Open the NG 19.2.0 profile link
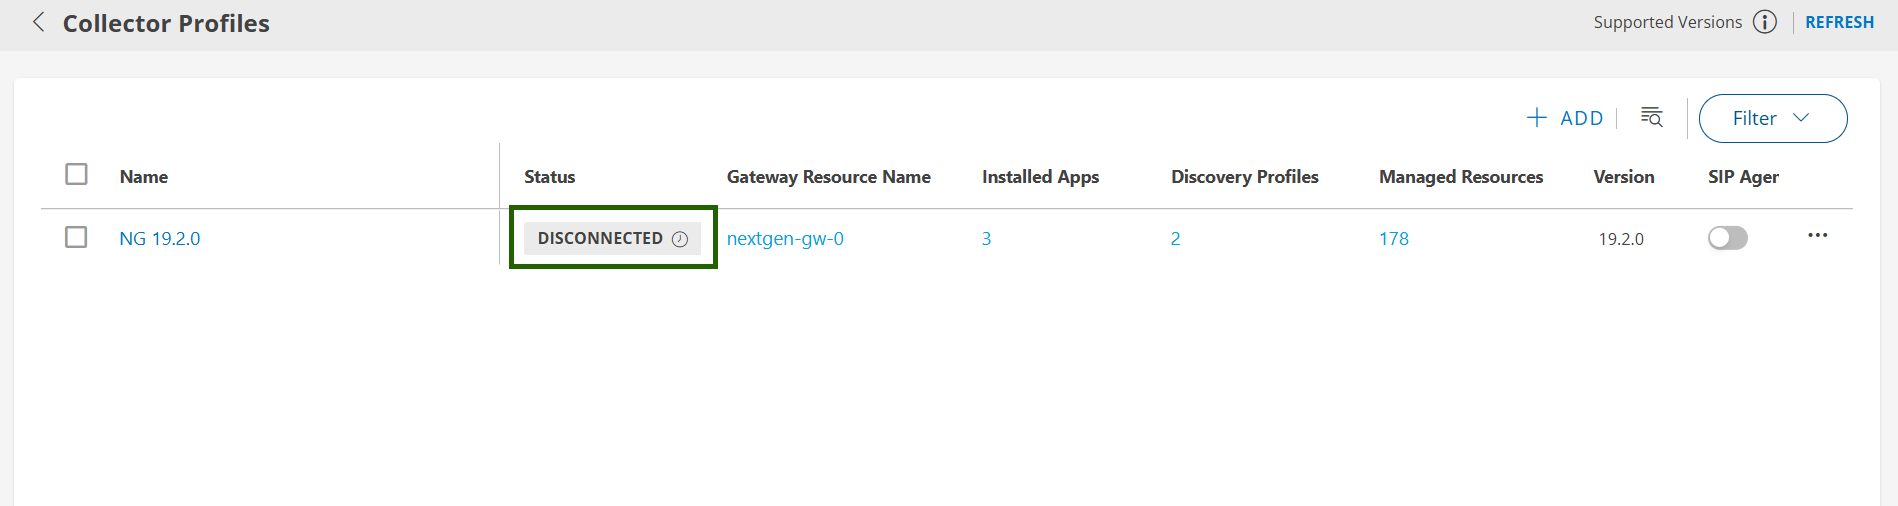 (x=160, y=239)
